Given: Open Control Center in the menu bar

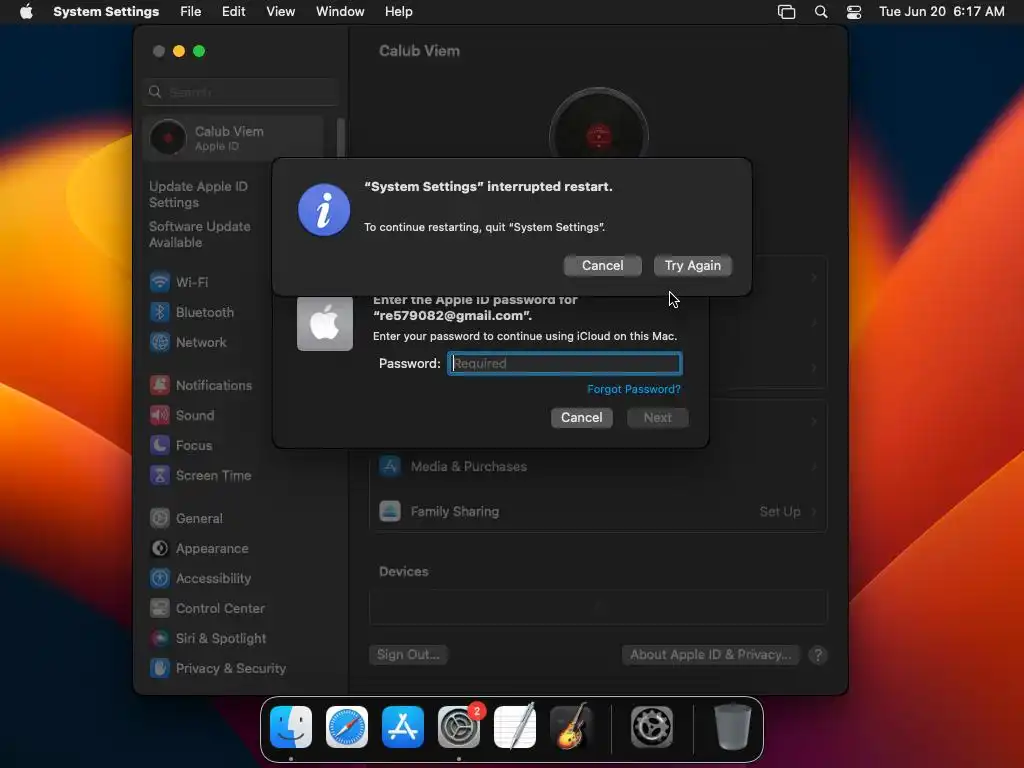Looking at the screenshot, I should (854, 12).
